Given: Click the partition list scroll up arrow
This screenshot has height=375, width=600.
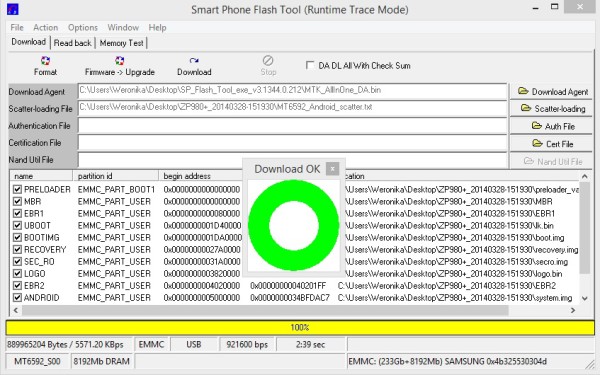Looking at the screenshot, I should (x=584, y=176).
